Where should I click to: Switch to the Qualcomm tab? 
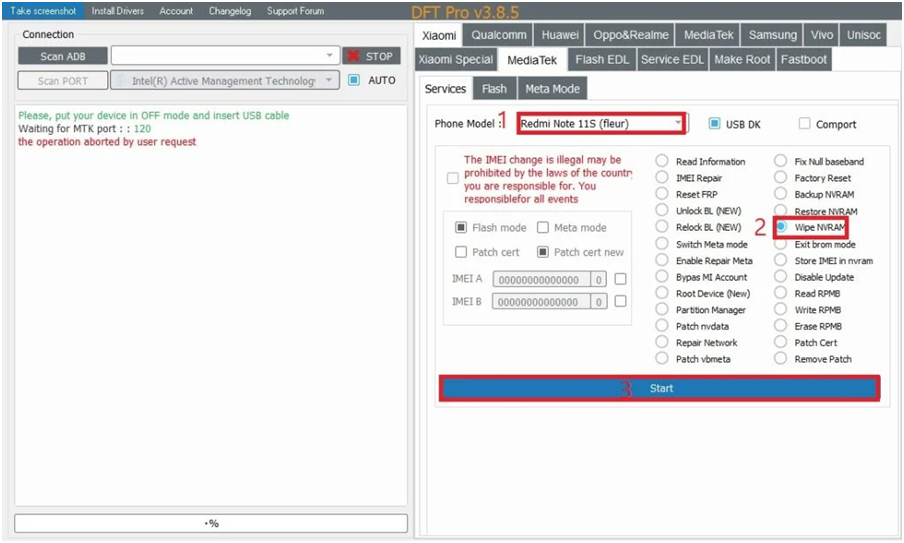click(x=499, y=35)
